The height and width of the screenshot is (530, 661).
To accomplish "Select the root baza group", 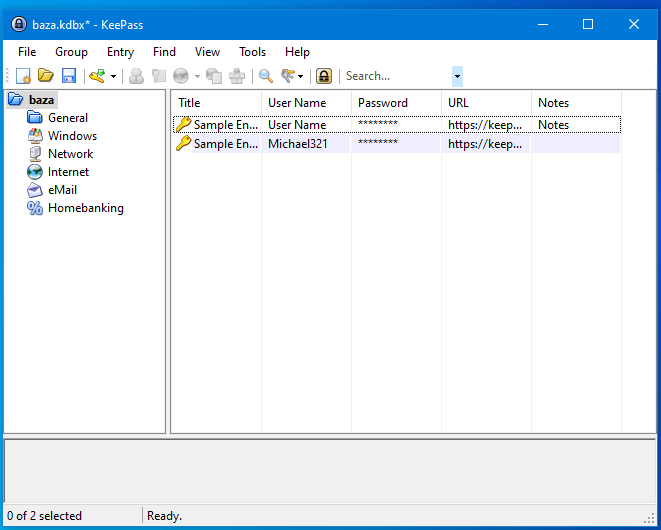I will click(x=41, y=100).
